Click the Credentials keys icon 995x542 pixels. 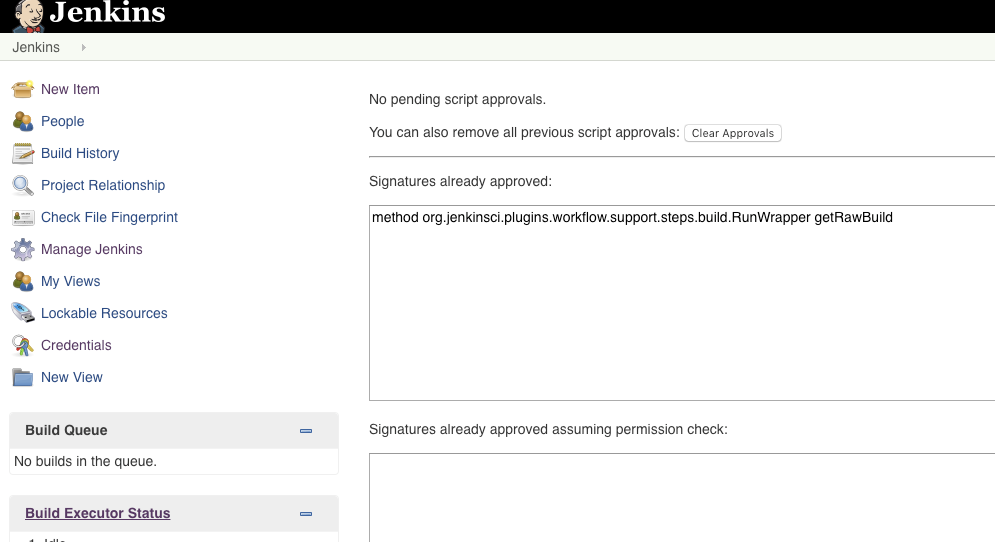coord(23,345)
